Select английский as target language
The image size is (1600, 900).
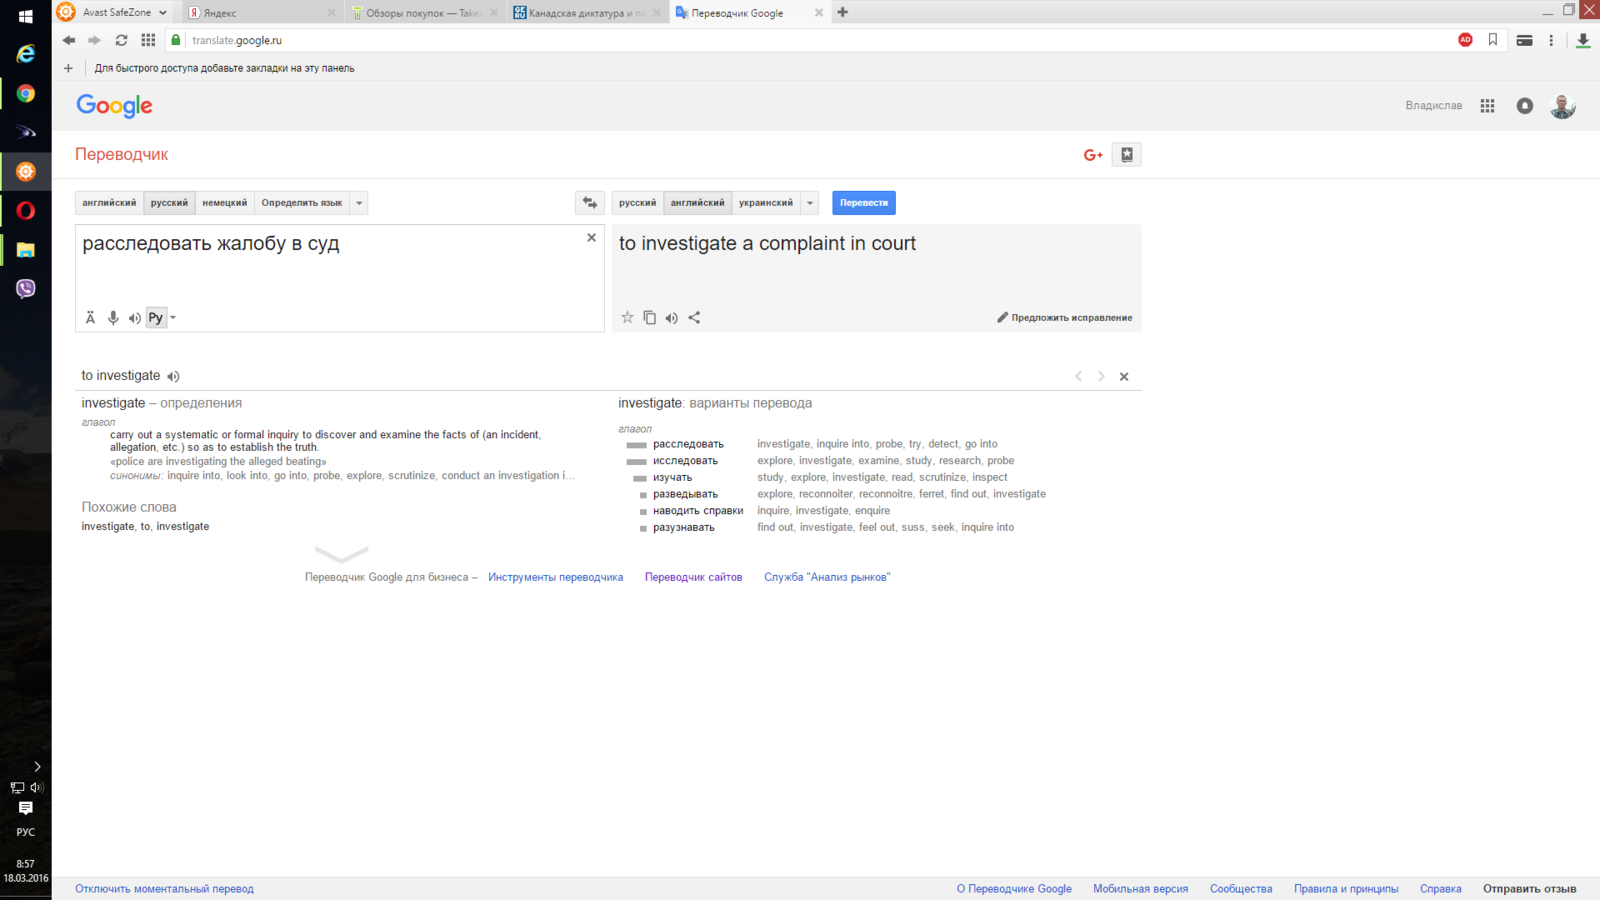click(x=698, y=203)
